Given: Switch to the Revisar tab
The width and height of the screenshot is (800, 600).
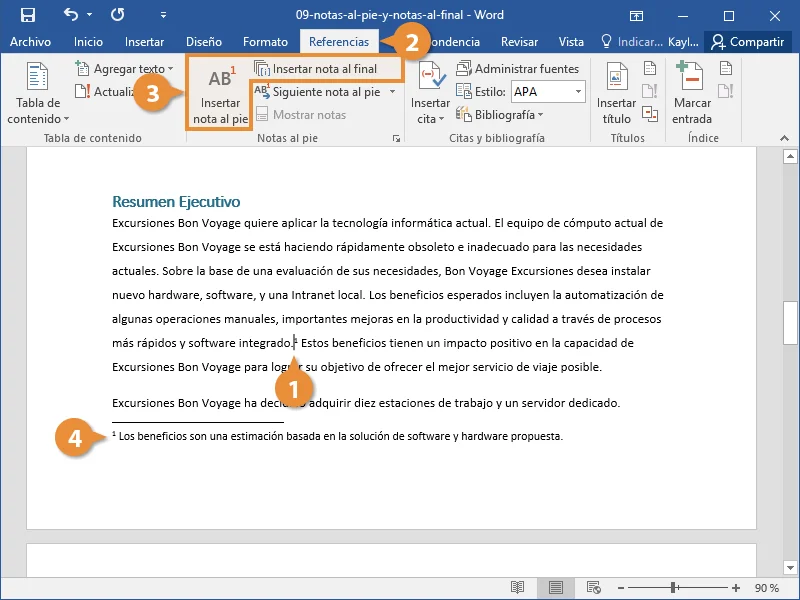Looking at the screenshot, I should (519, 42).
